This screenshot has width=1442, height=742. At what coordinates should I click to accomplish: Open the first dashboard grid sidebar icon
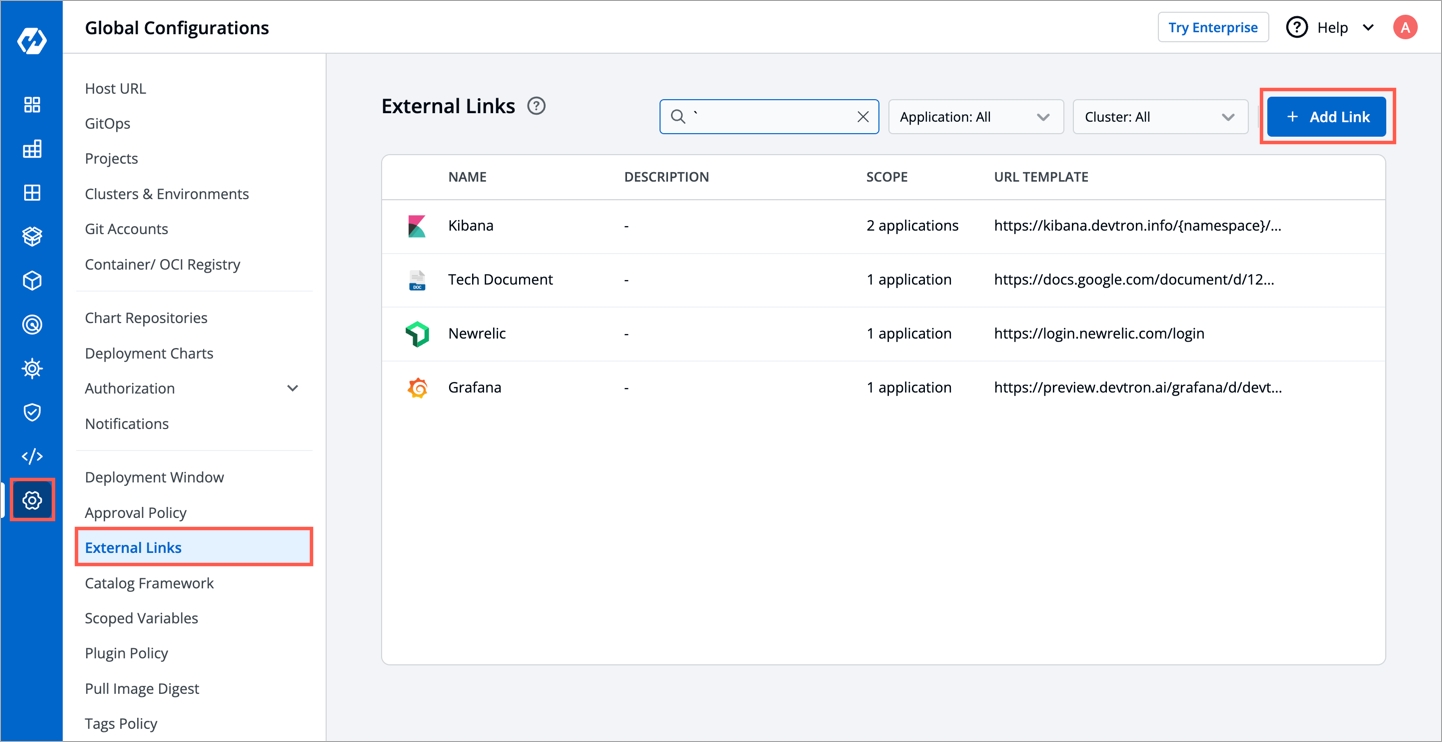(32, 105)
